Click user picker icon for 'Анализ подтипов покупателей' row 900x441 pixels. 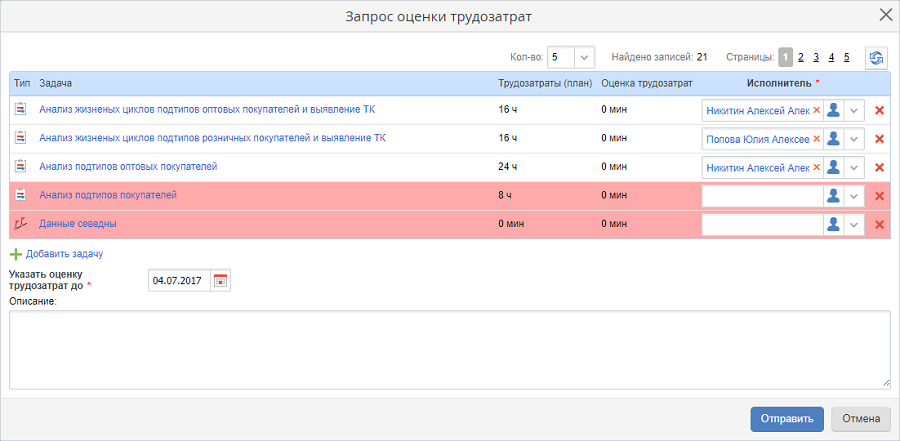pos(833,196)
